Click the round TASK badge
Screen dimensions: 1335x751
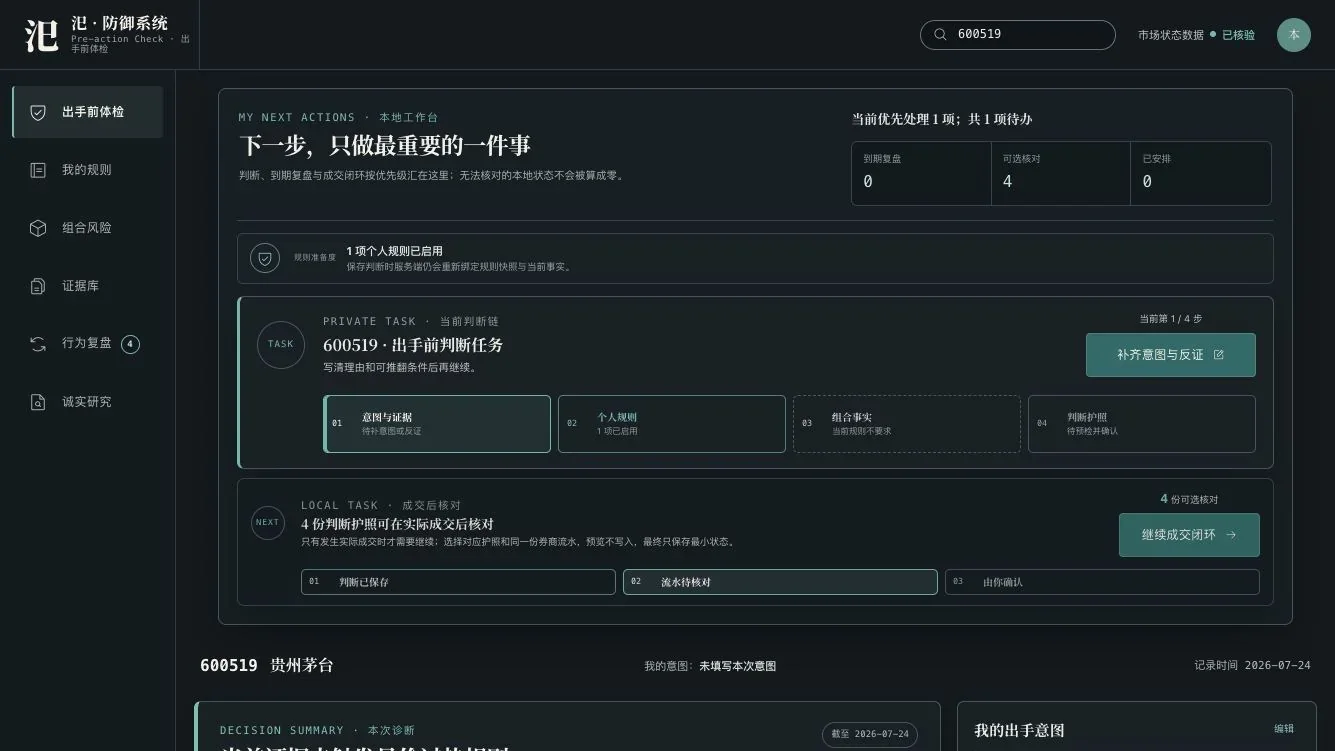(281, 344)
